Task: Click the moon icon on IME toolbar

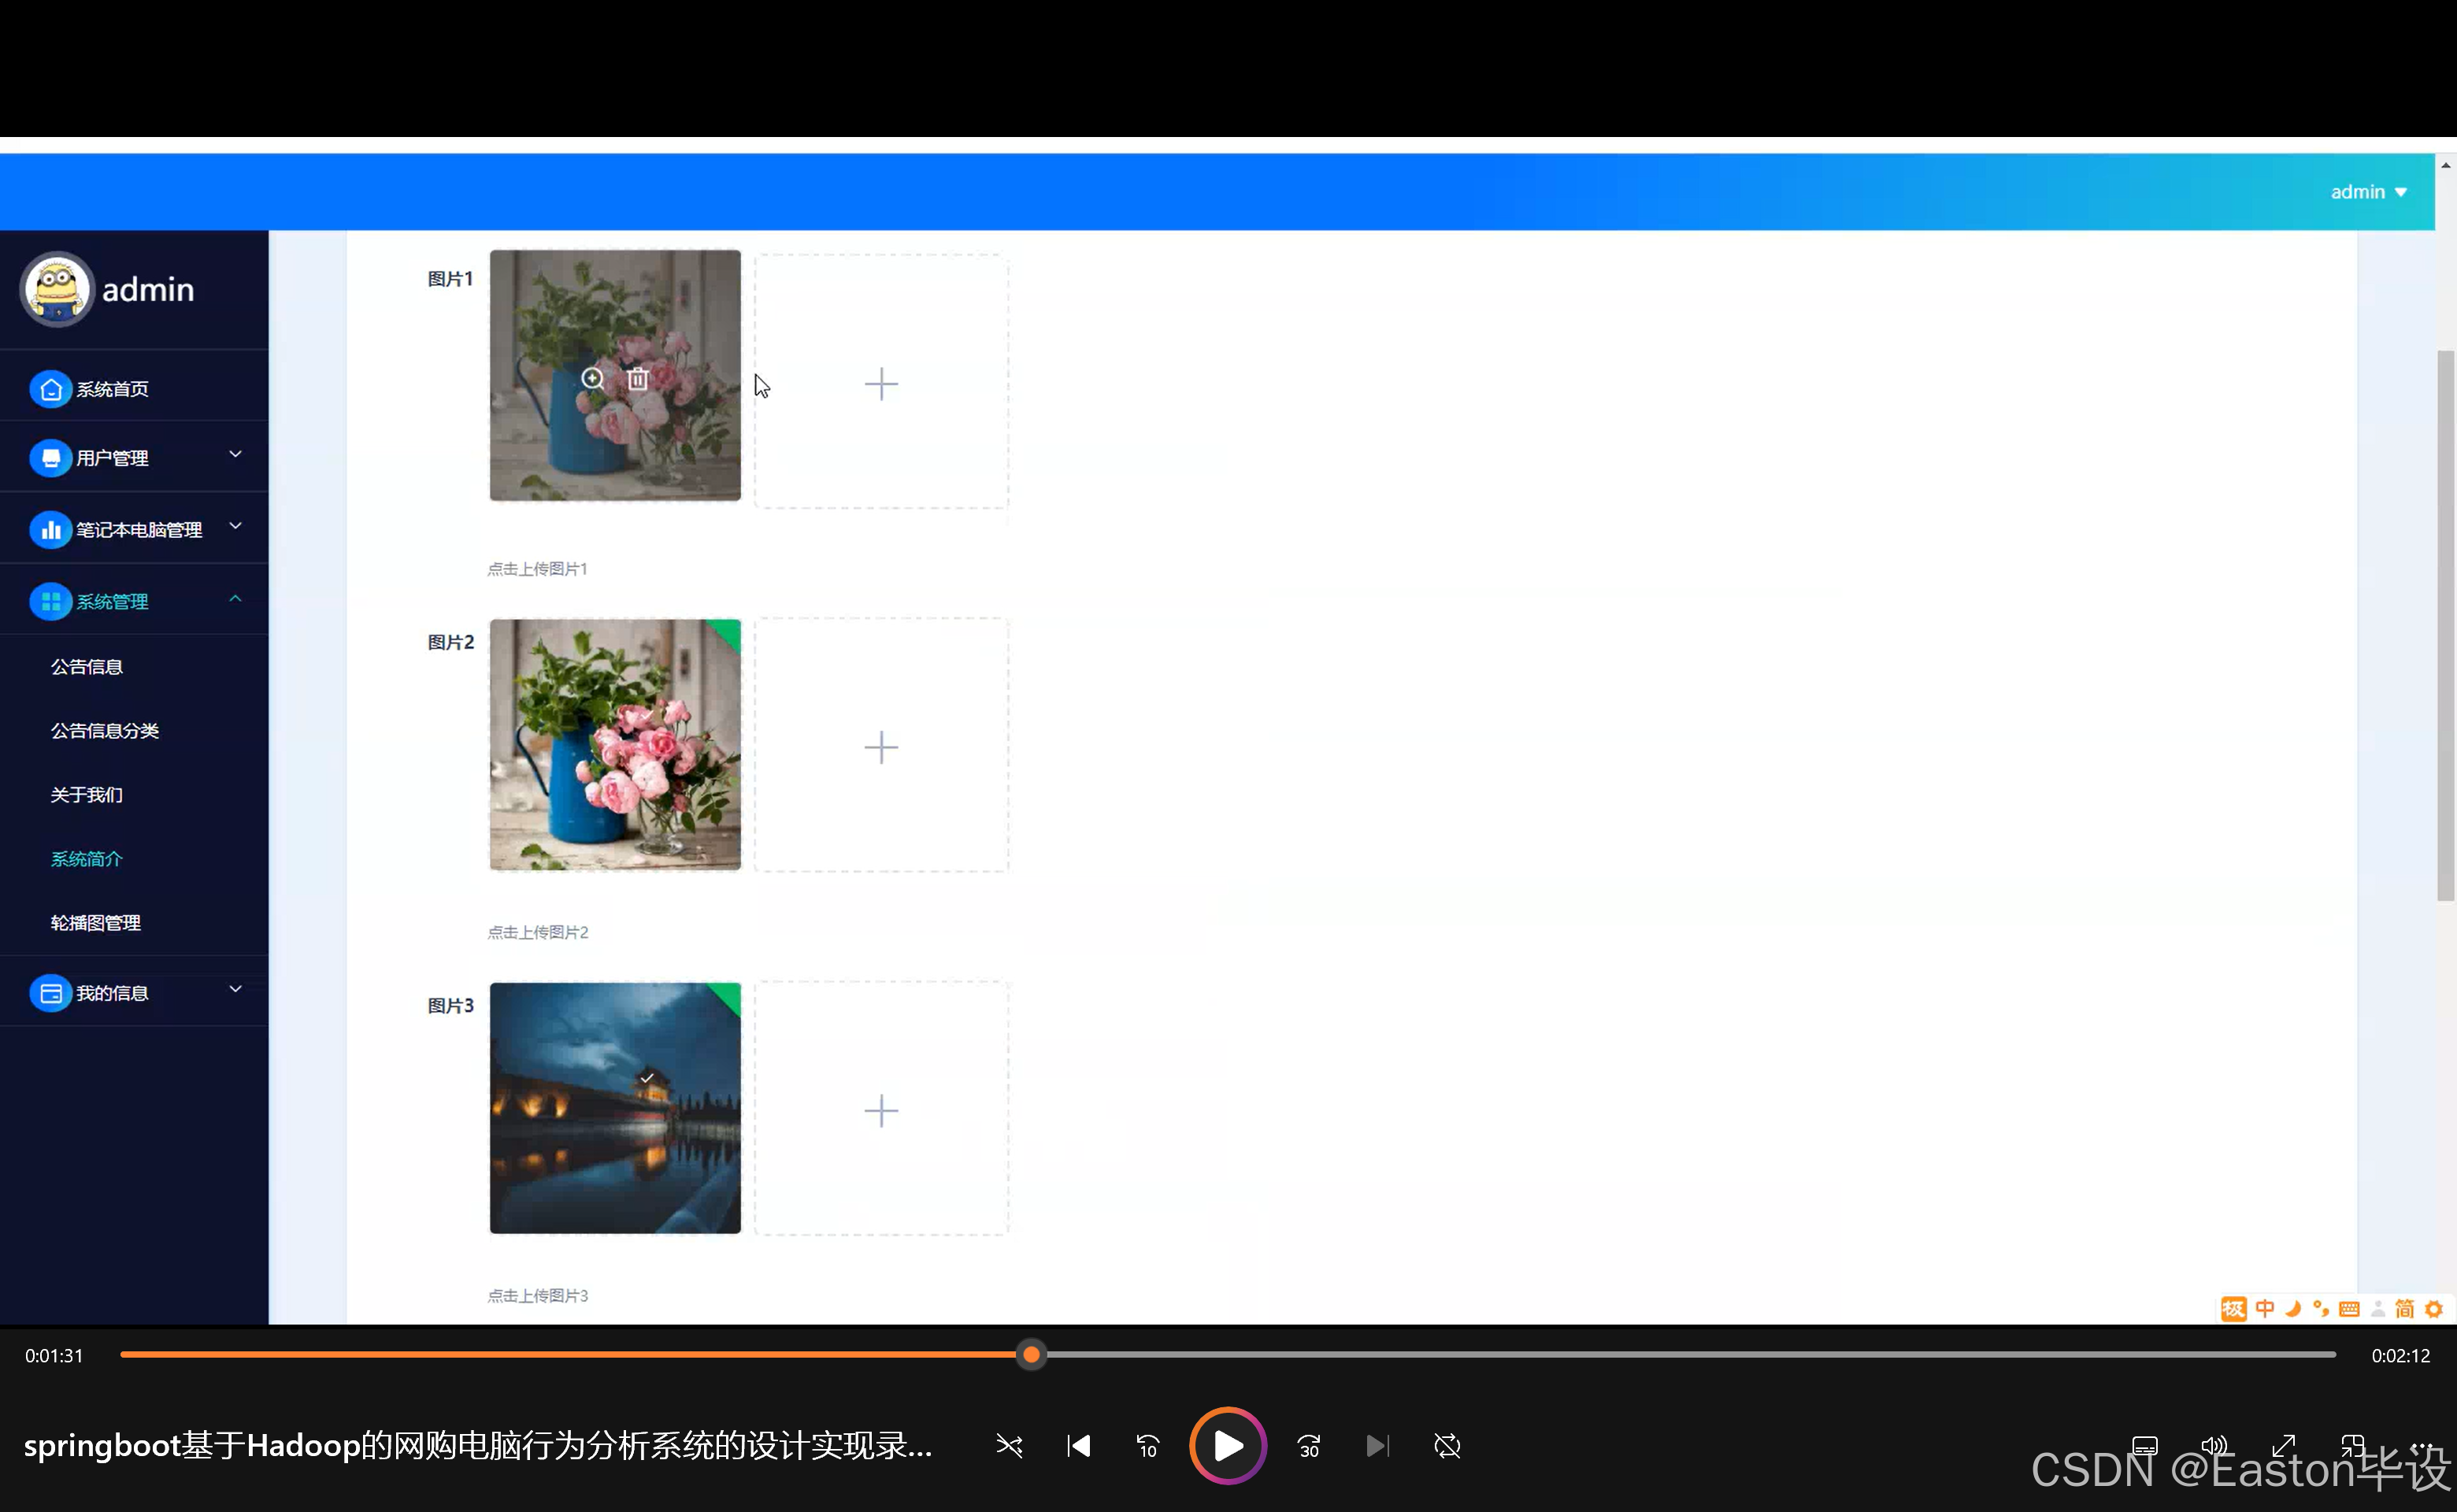Action: (x=2294, y=1309)
